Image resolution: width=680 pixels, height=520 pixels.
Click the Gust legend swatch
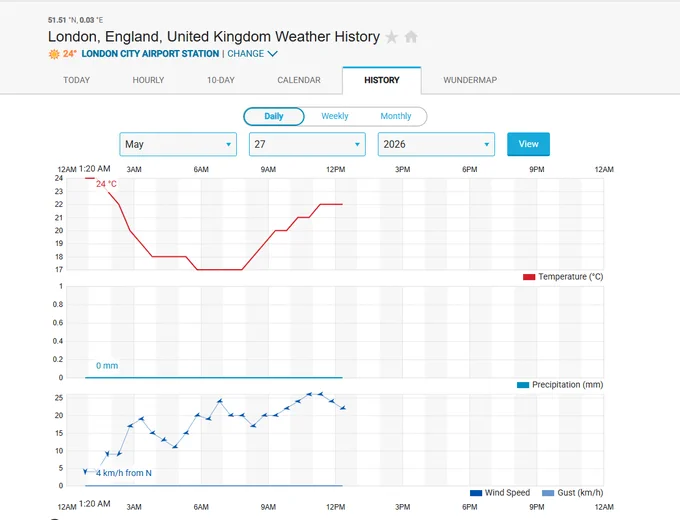548,493
